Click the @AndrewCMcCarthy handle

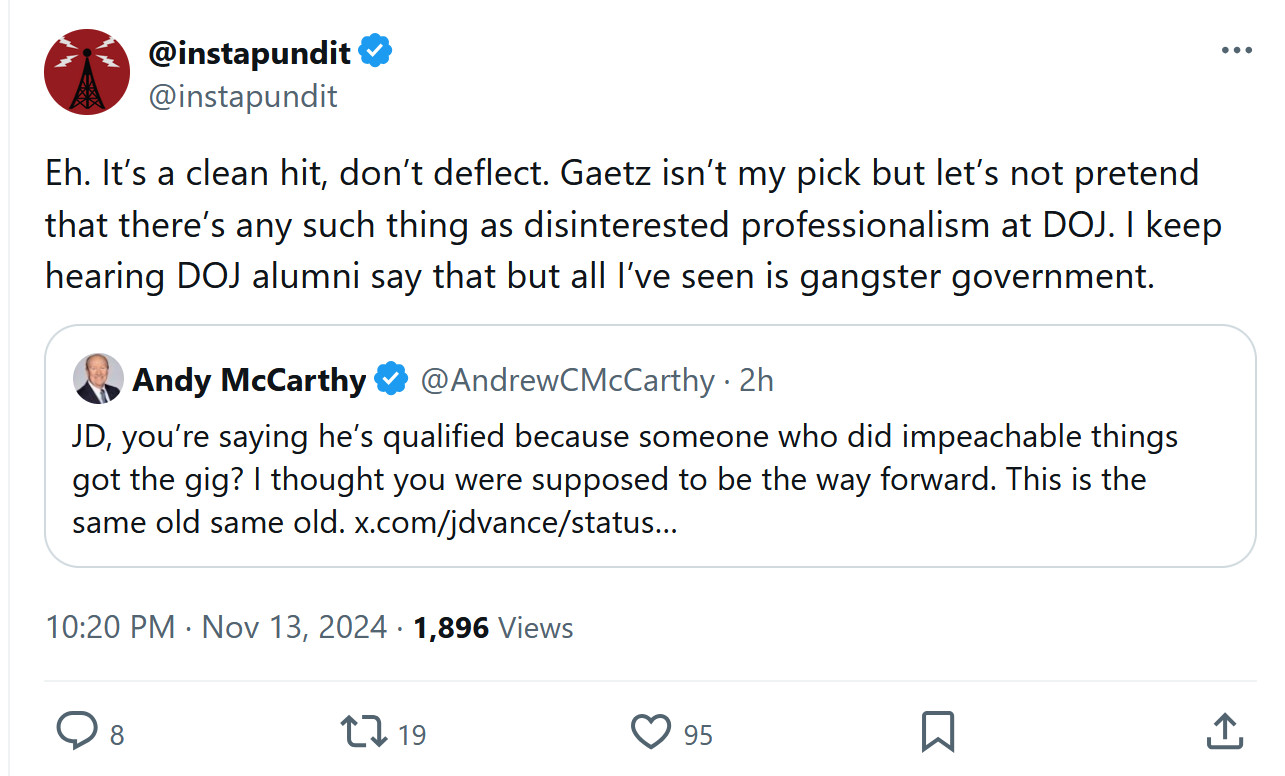[568, 380]
